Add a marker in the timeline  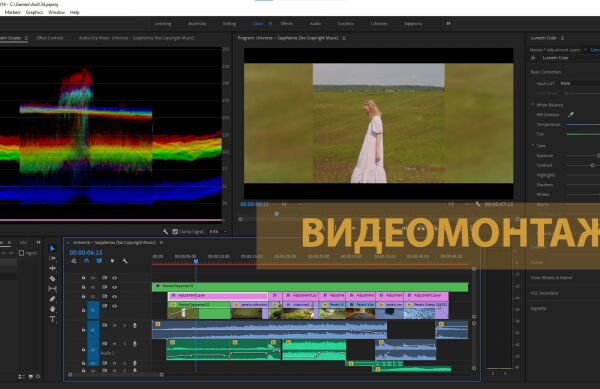click(112, 261)
